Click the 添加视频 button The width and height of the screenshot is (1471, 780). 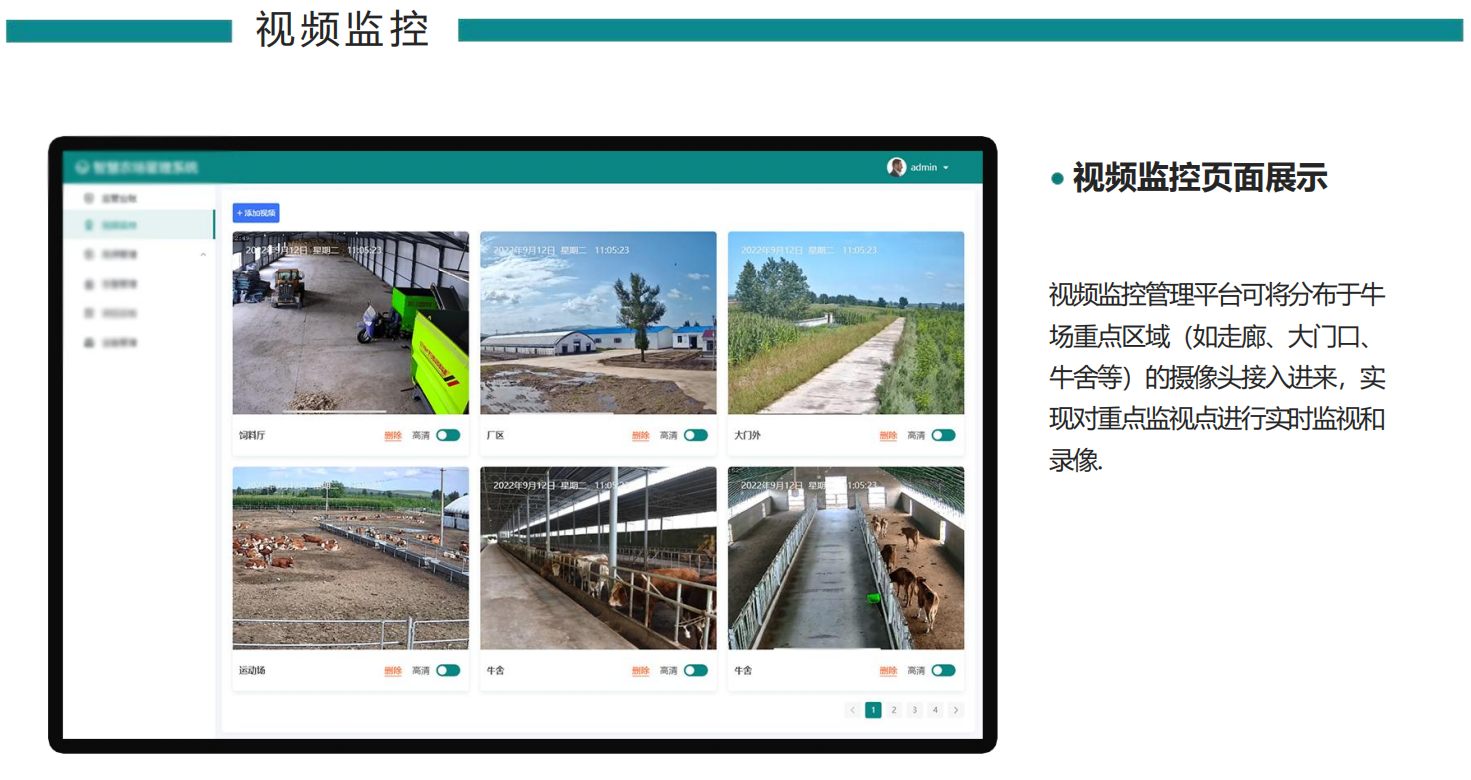256,213
